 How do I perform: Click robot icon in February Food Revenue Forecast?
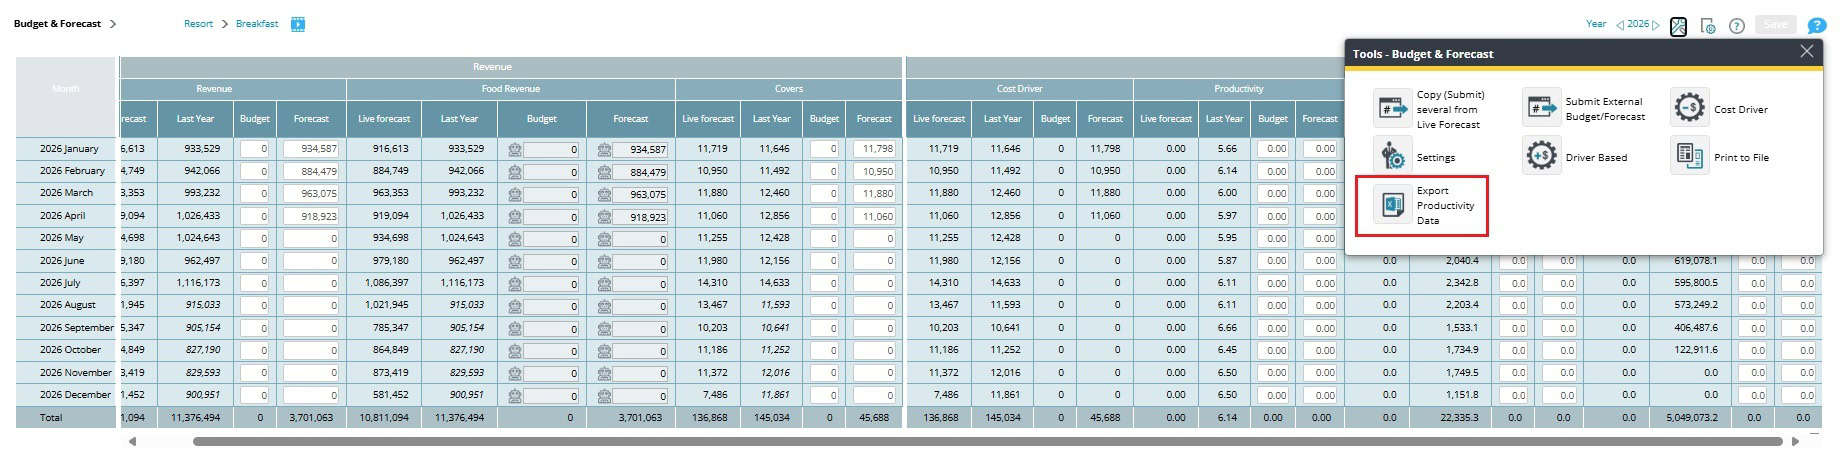(x=604, y=172)
